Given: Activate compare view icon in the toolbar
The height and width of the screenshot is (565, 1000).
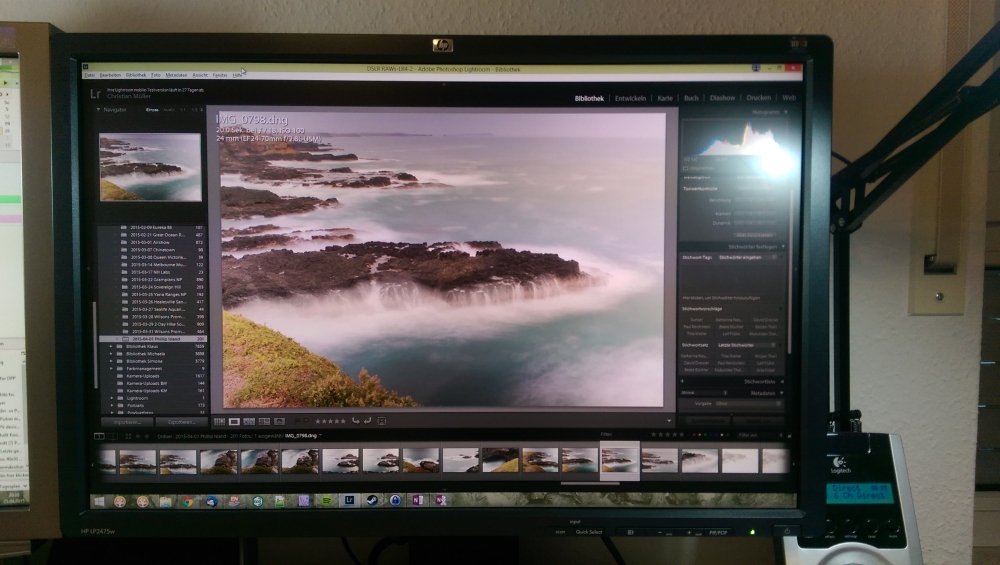Looking at the screenshot, I should click(249, 421).
